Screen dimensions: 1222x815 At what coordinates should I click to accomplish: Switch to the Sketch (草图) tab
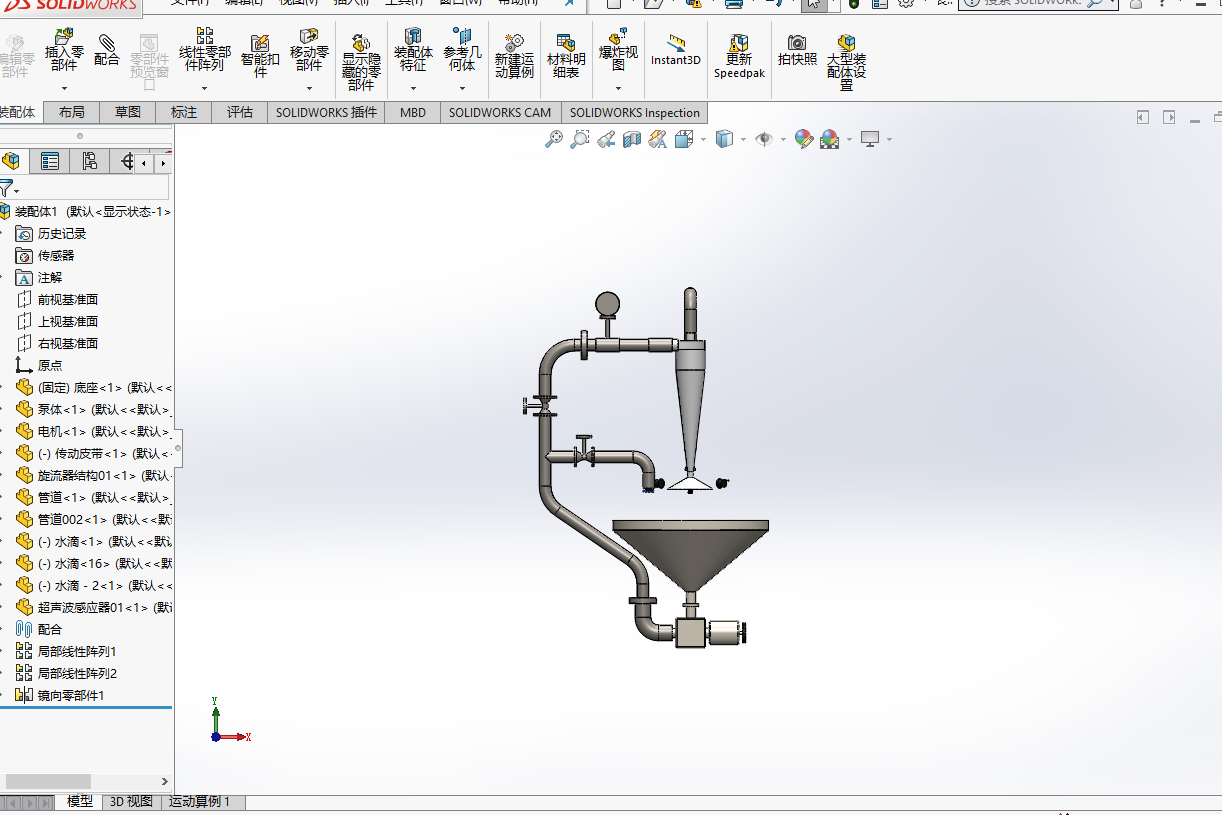128,113
